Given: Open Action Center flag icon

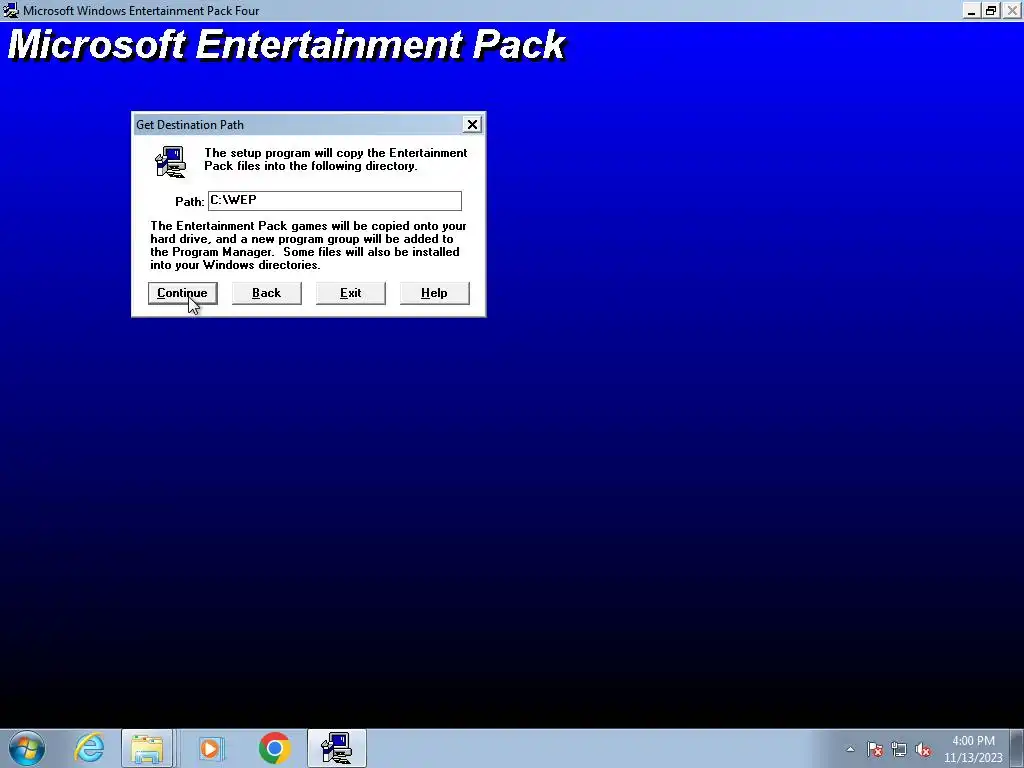Looking at the screenshot, I should point(875,749).
